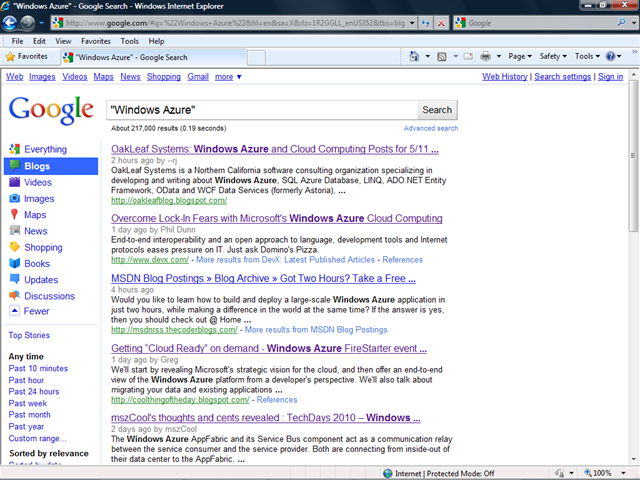Select the Everything filter in the sidebar

45,149
